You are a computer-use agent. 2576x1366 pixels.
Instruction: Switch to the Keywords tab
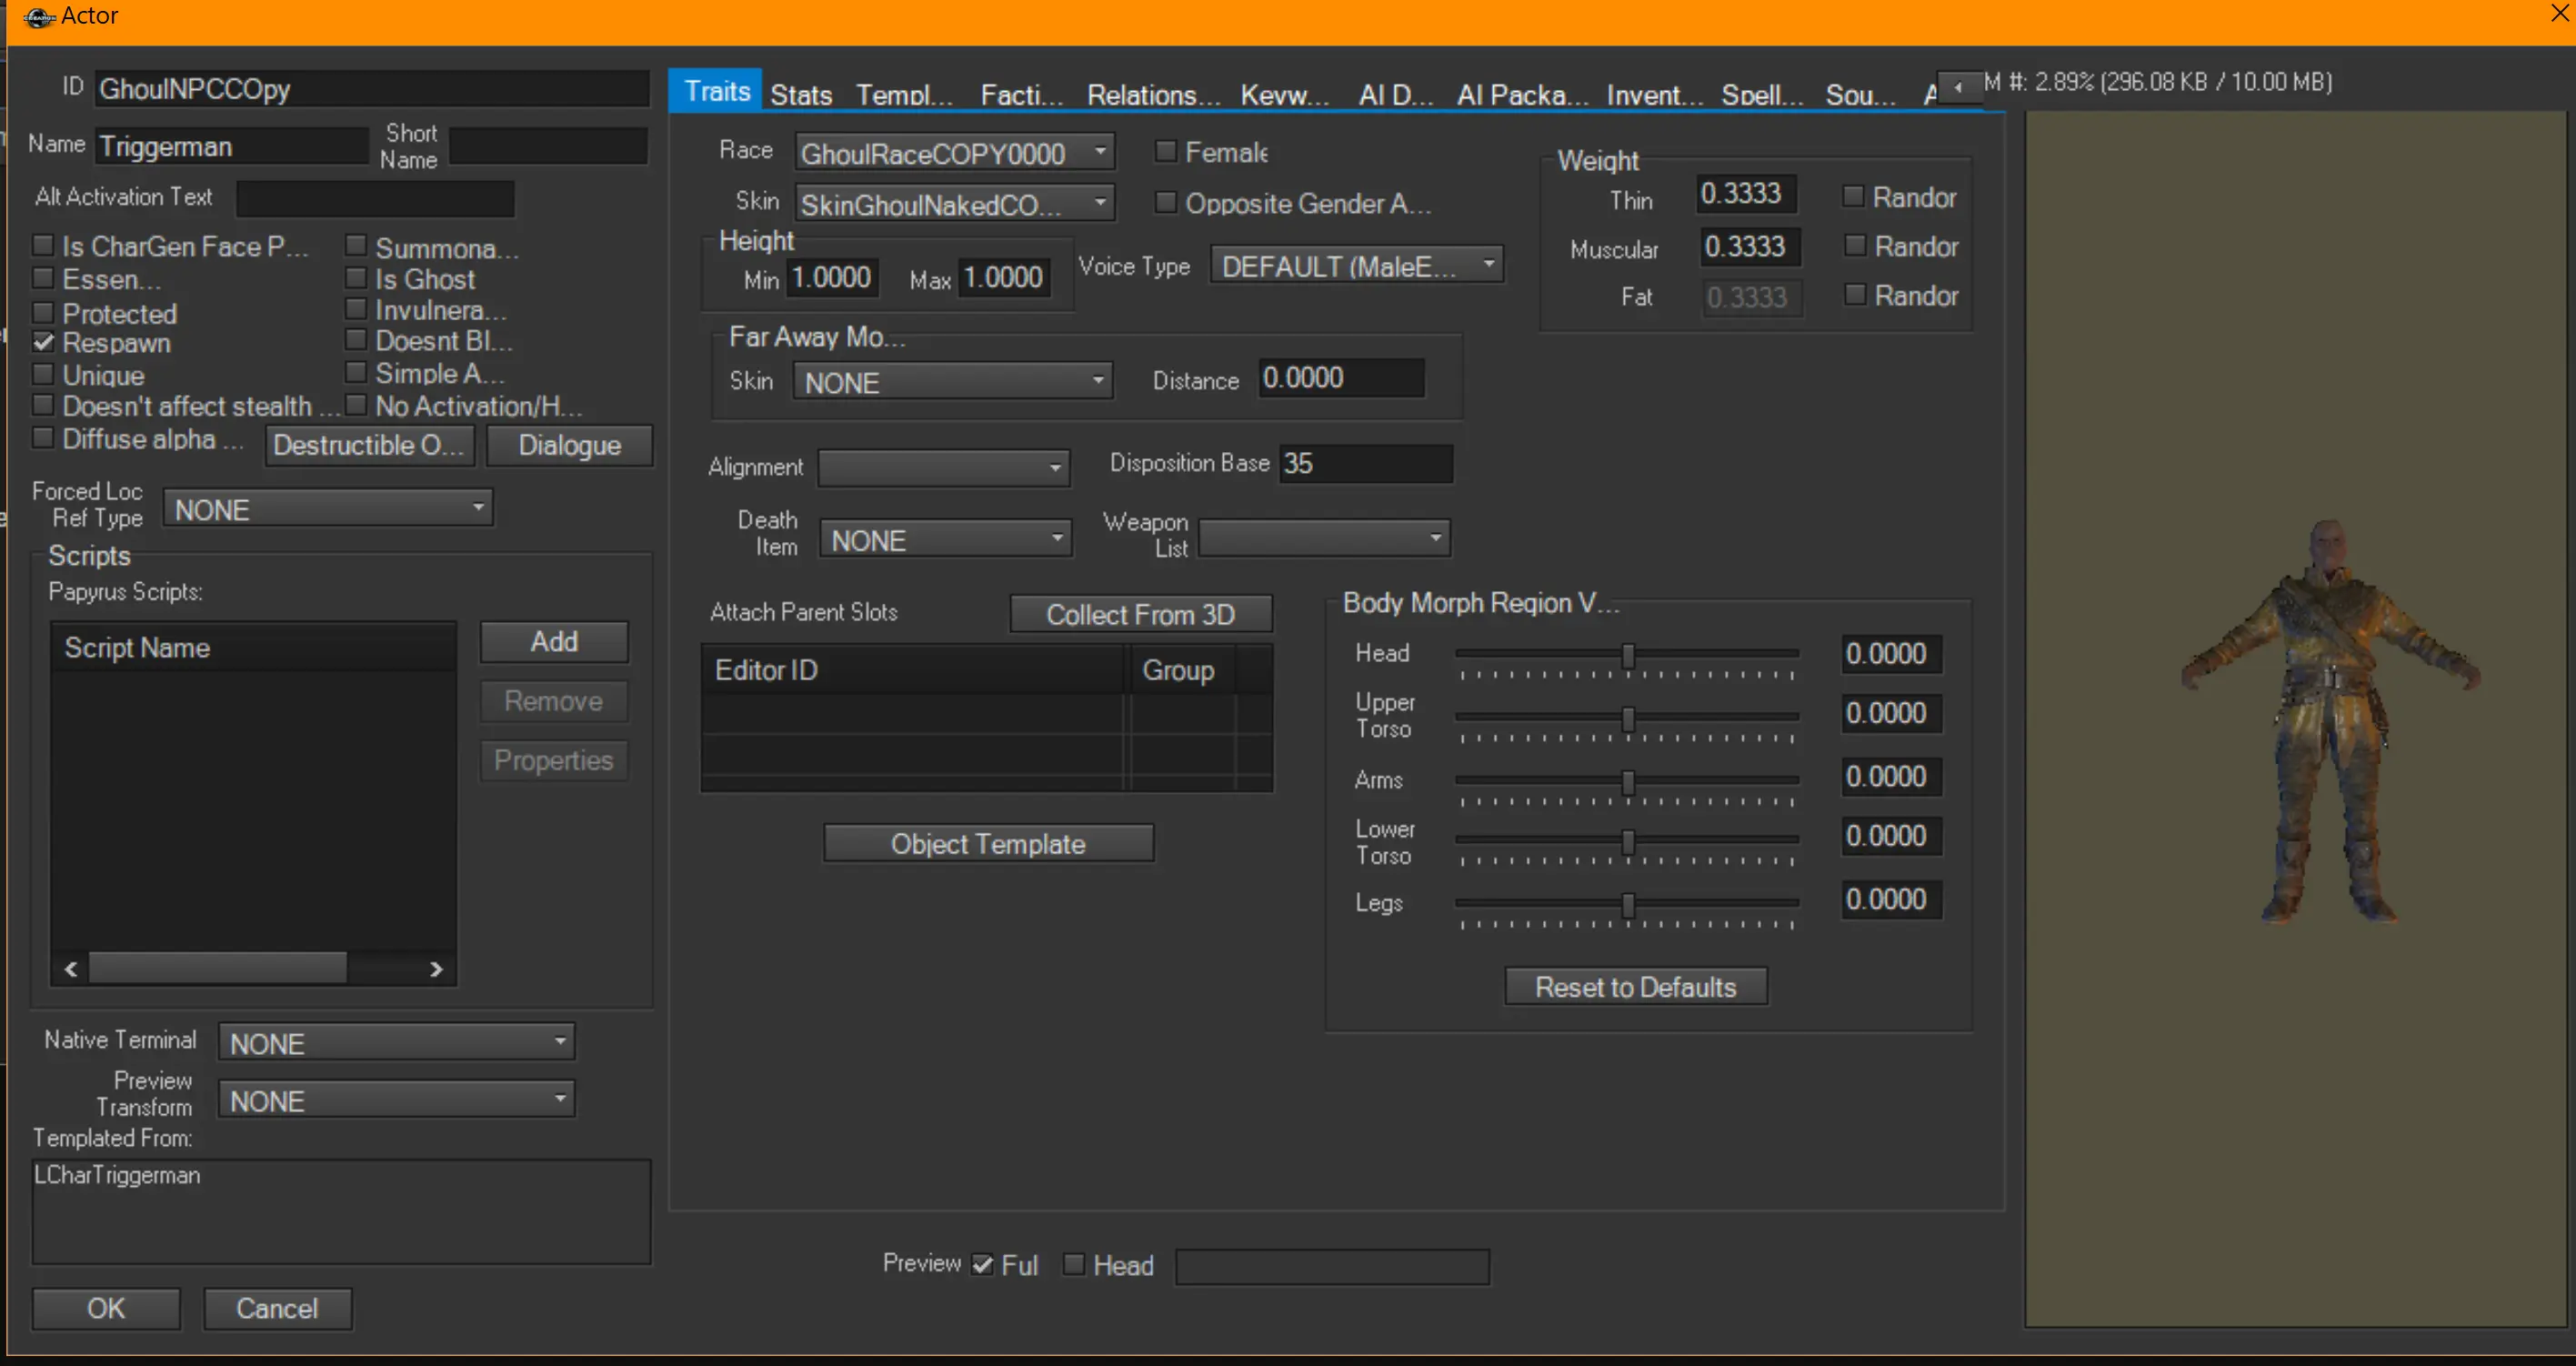click(x=1284, y=94)
